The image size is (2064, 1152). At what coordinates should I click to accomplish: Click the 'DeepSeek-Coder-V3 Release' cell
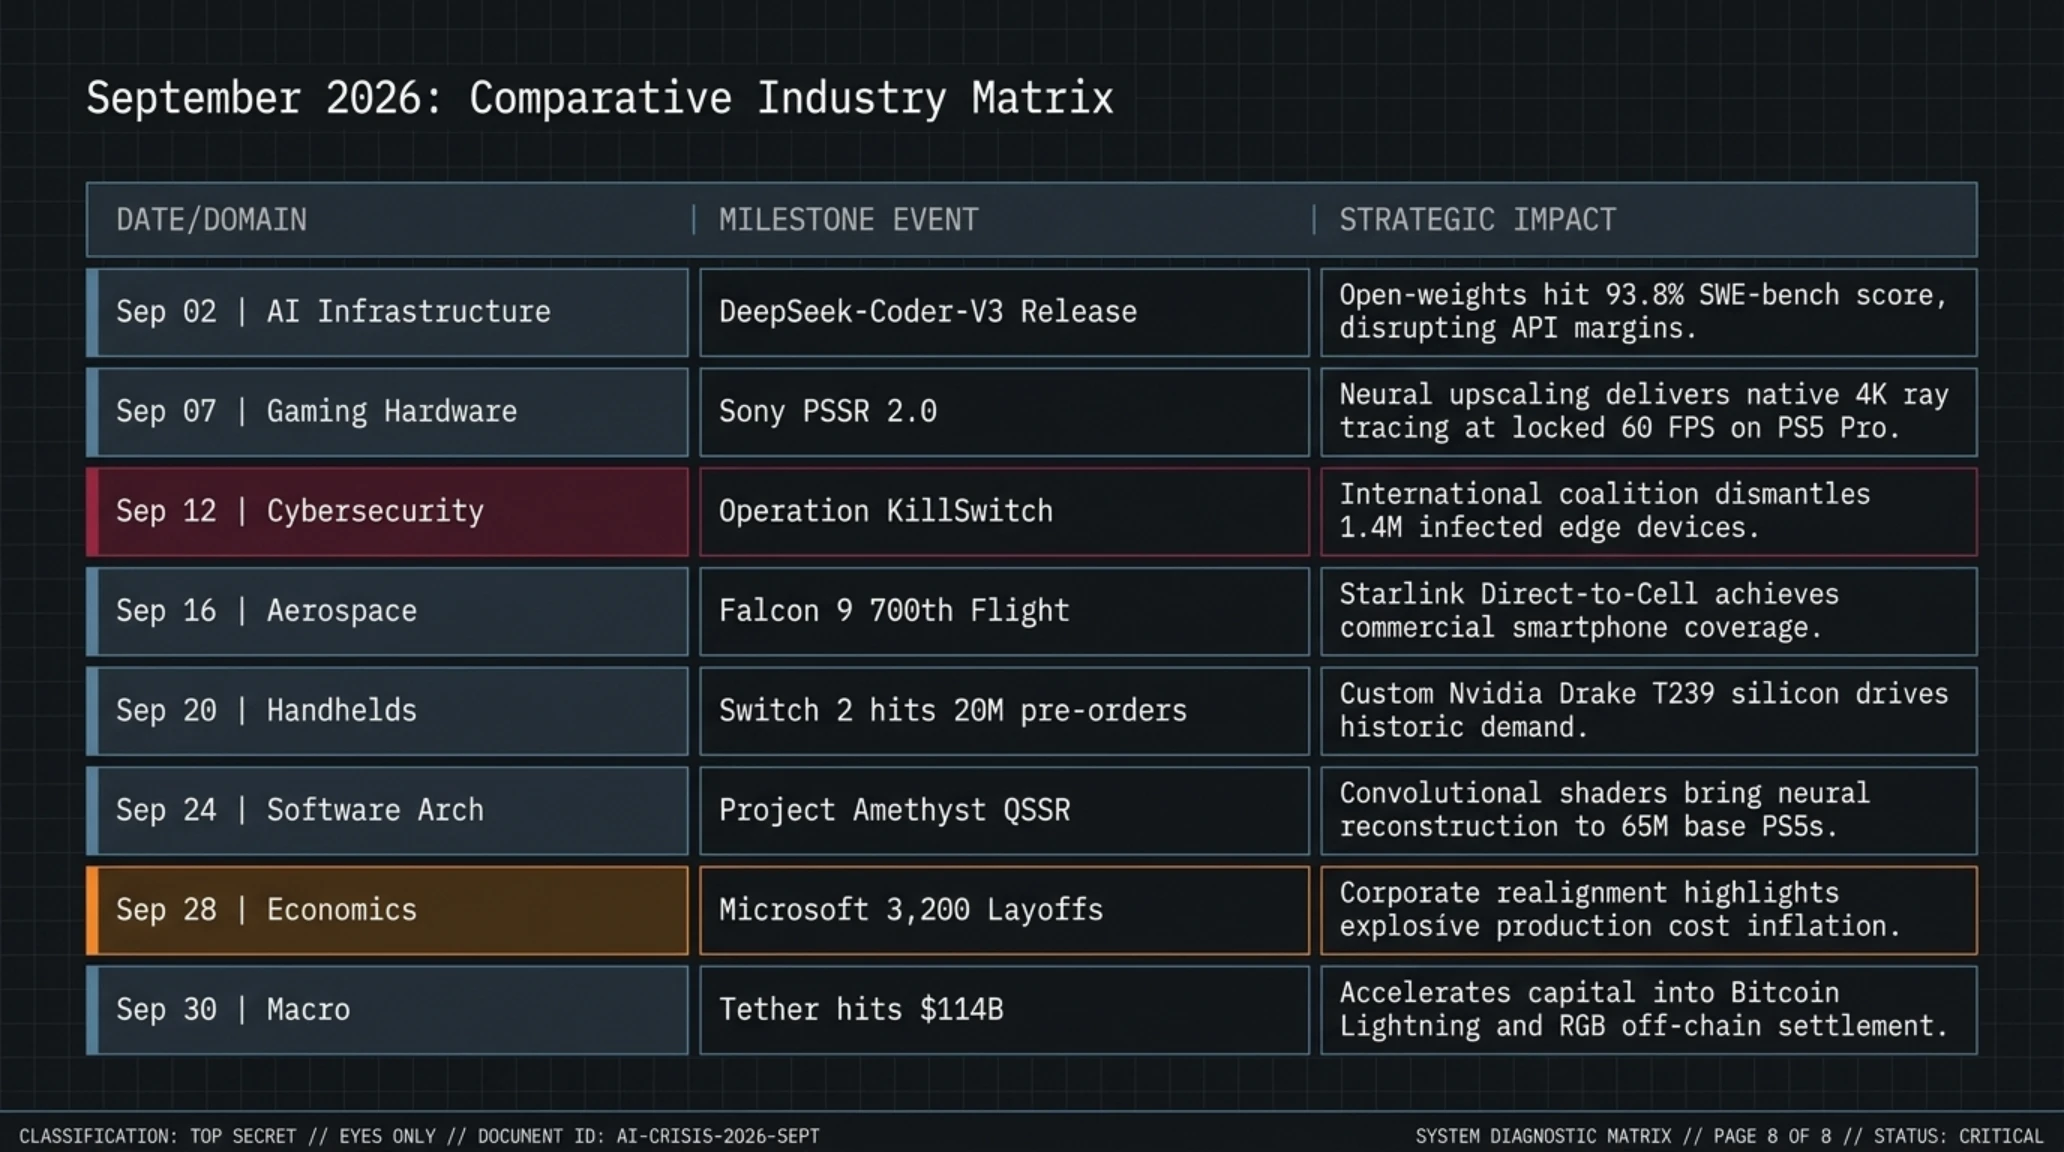pyautogui.click(x=1004, y=312)
